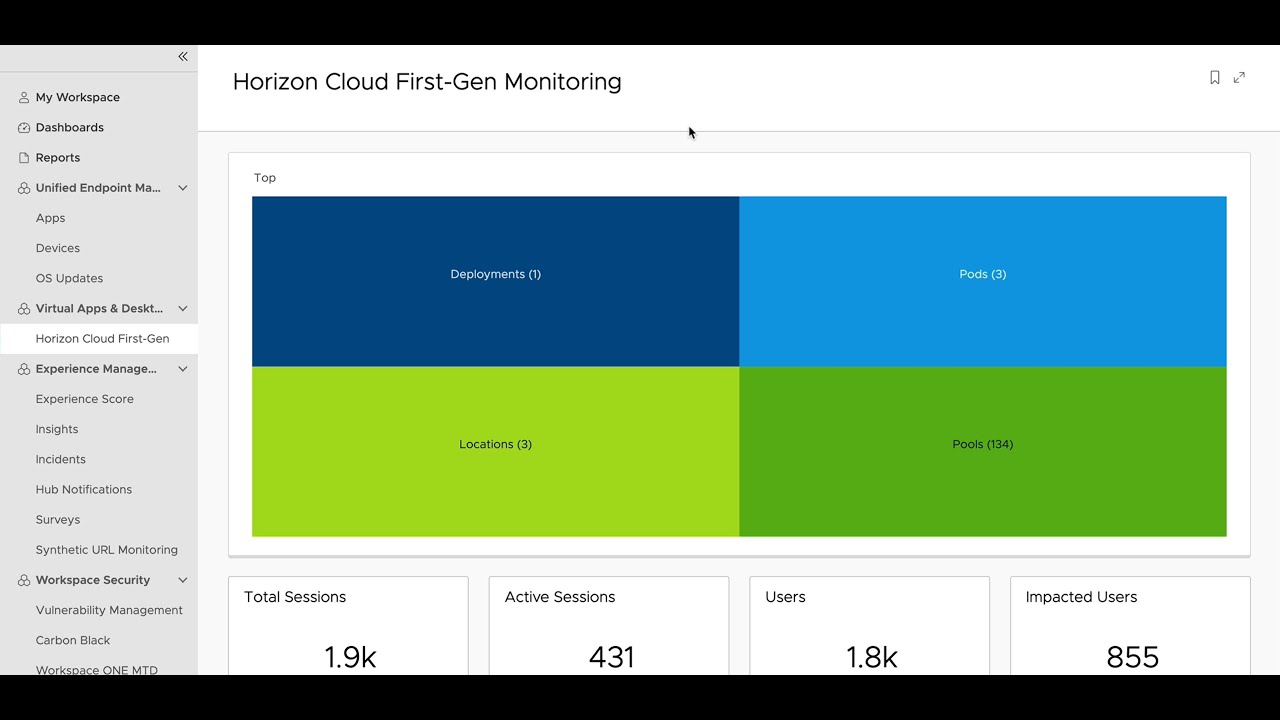Collapse the sidebar with the double-chevron icon

tap(183, 57)
